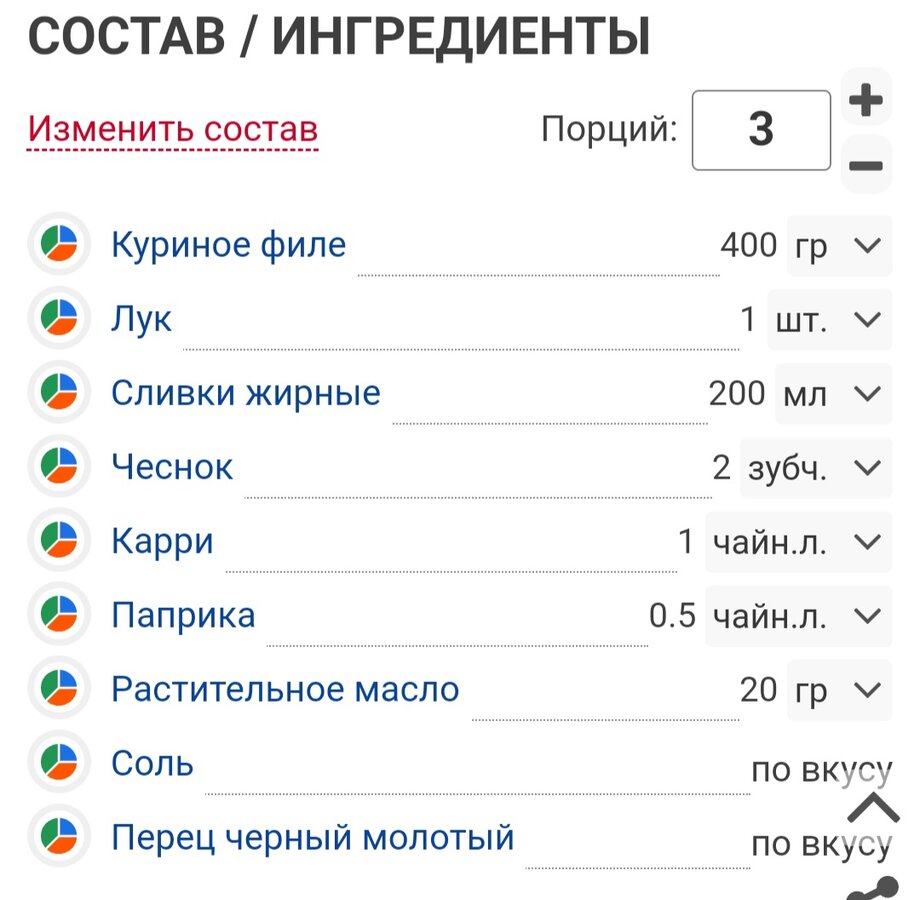Open the гр unit dropdown for Куриное филе

click(839, 245)
